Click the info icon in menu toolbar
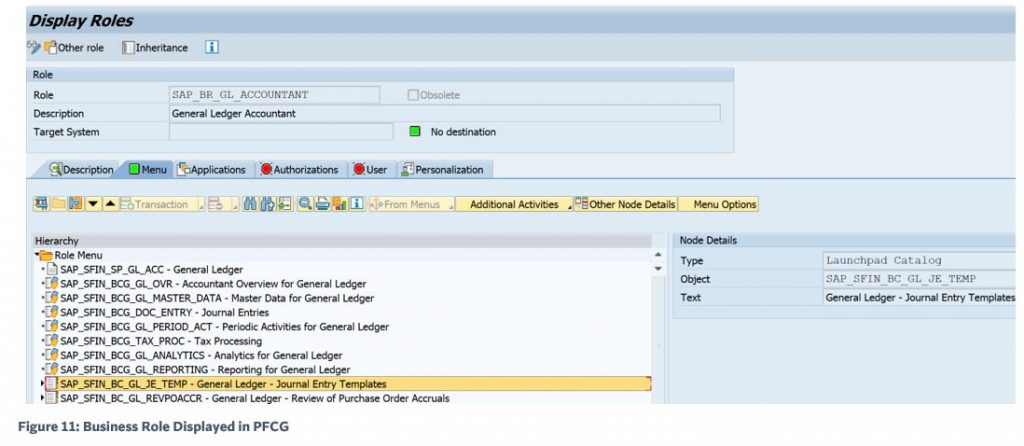This screenshot has width=1024, height=446. 357,204
